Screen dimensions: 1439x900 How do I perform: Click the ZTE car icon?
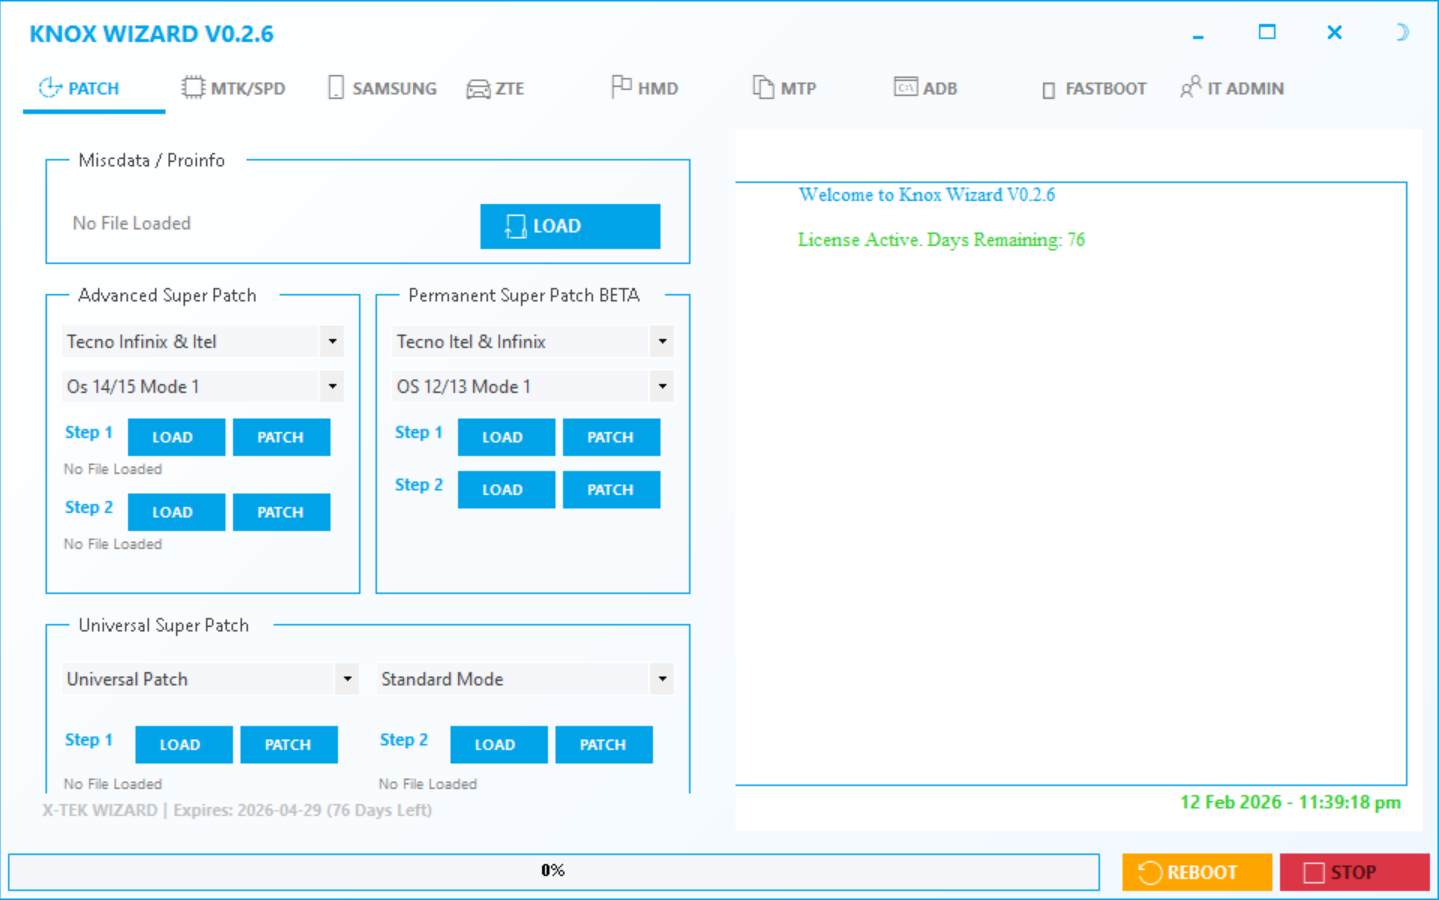pos(478,89)
